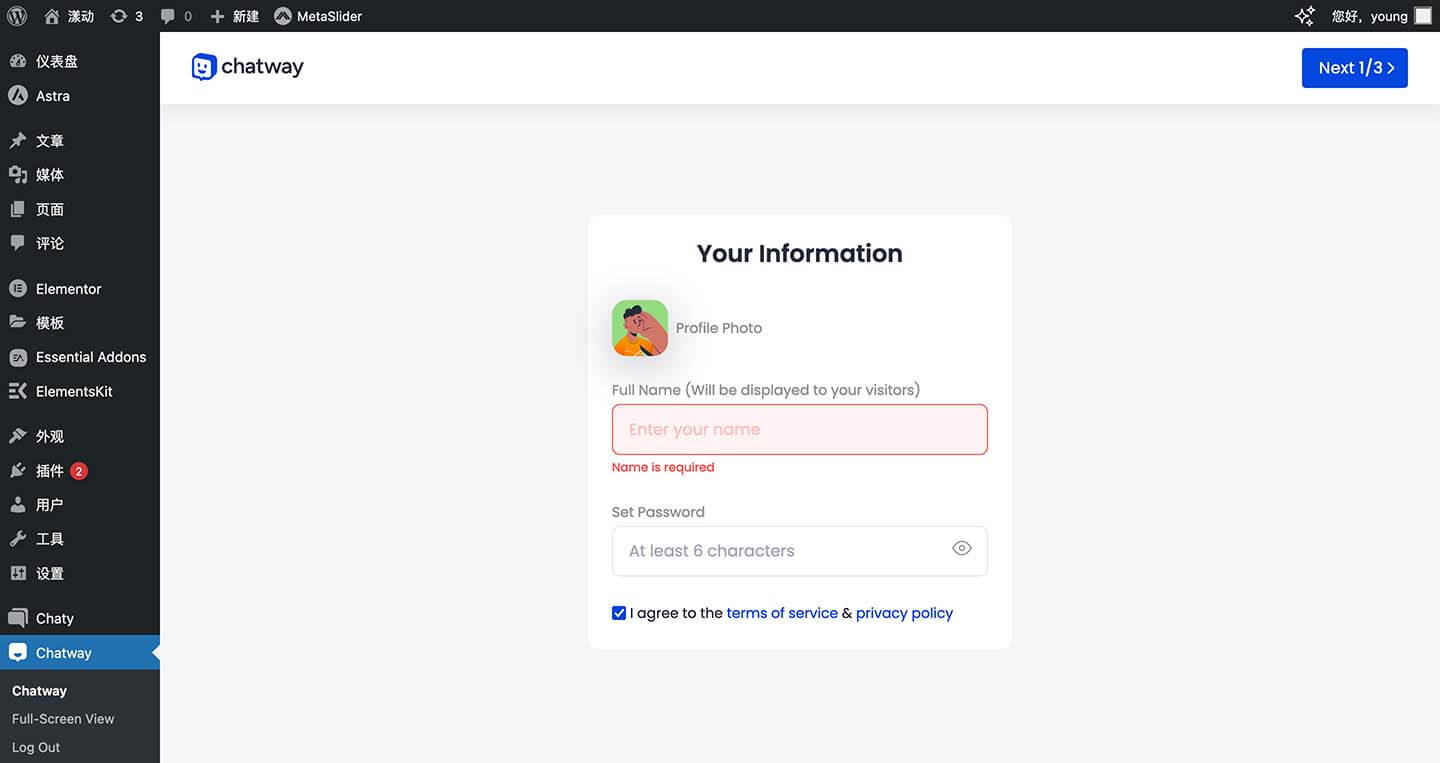The width and height of the screenshot is (1440, 763).
Task: Open the Elementor menu item
Action: pos(80,289)
